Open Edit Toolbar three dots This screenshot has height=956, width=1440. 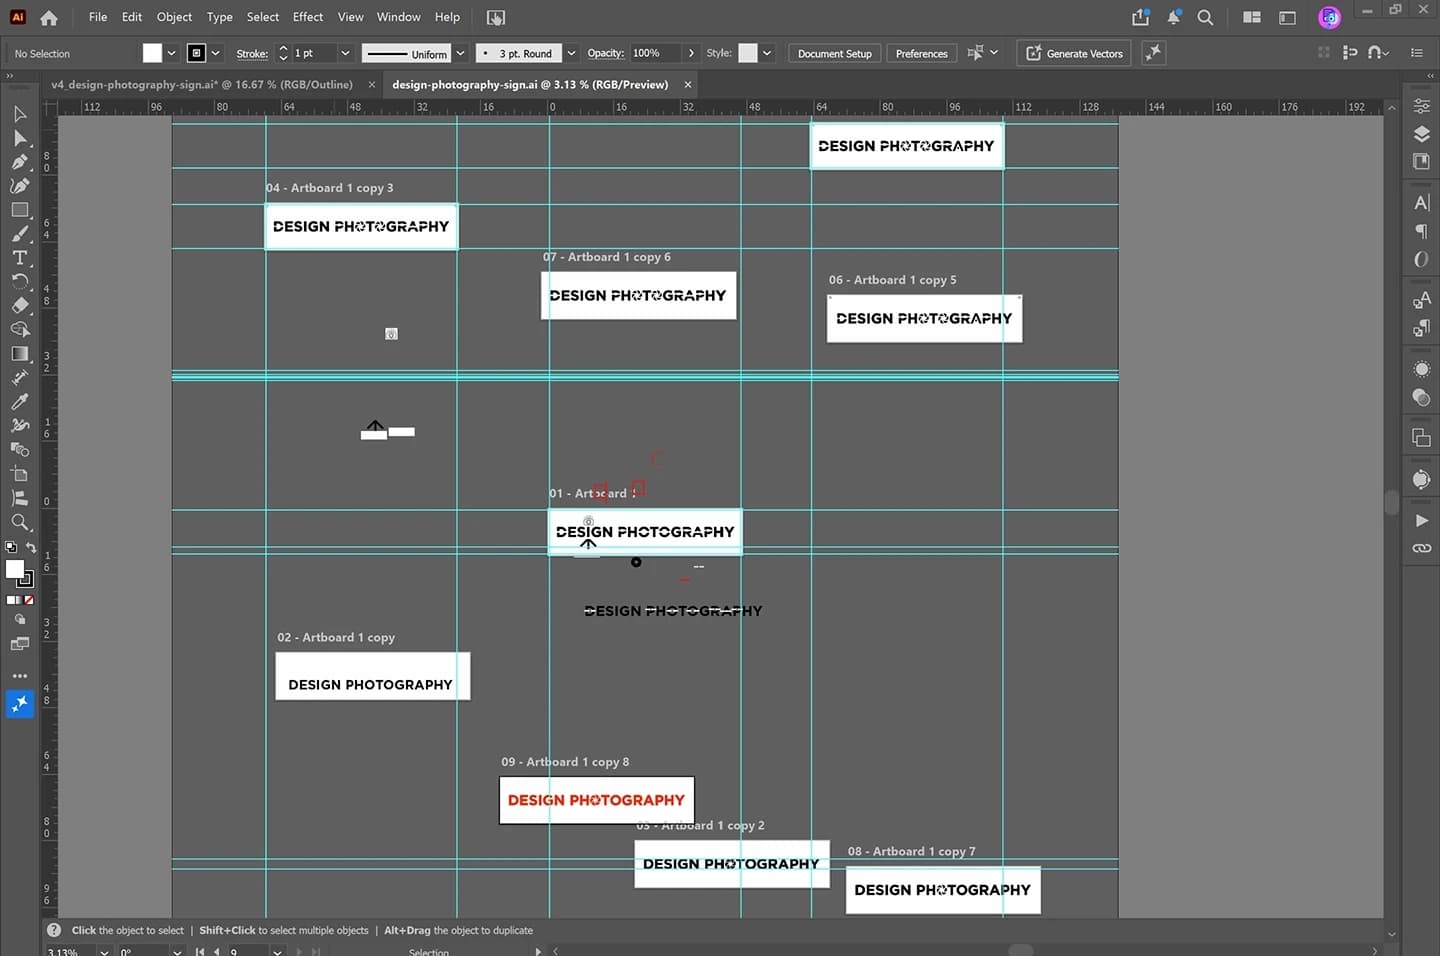(20, 676)
